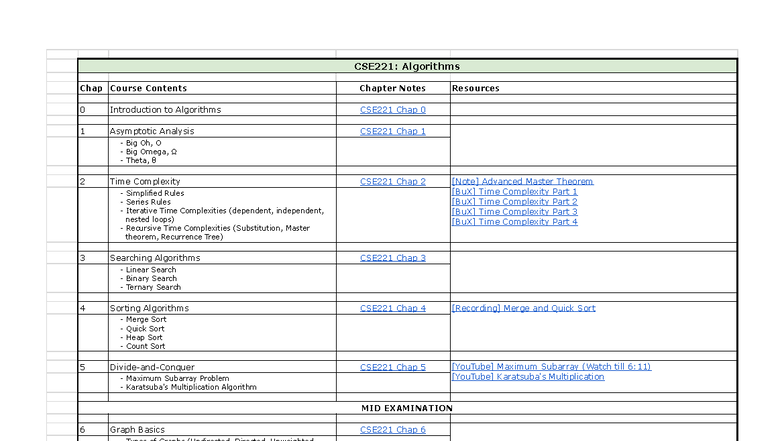Viewport: 784px width, 441px height.
Task: Open the CSE221 Chap 5 notes link
Action: 392,367
